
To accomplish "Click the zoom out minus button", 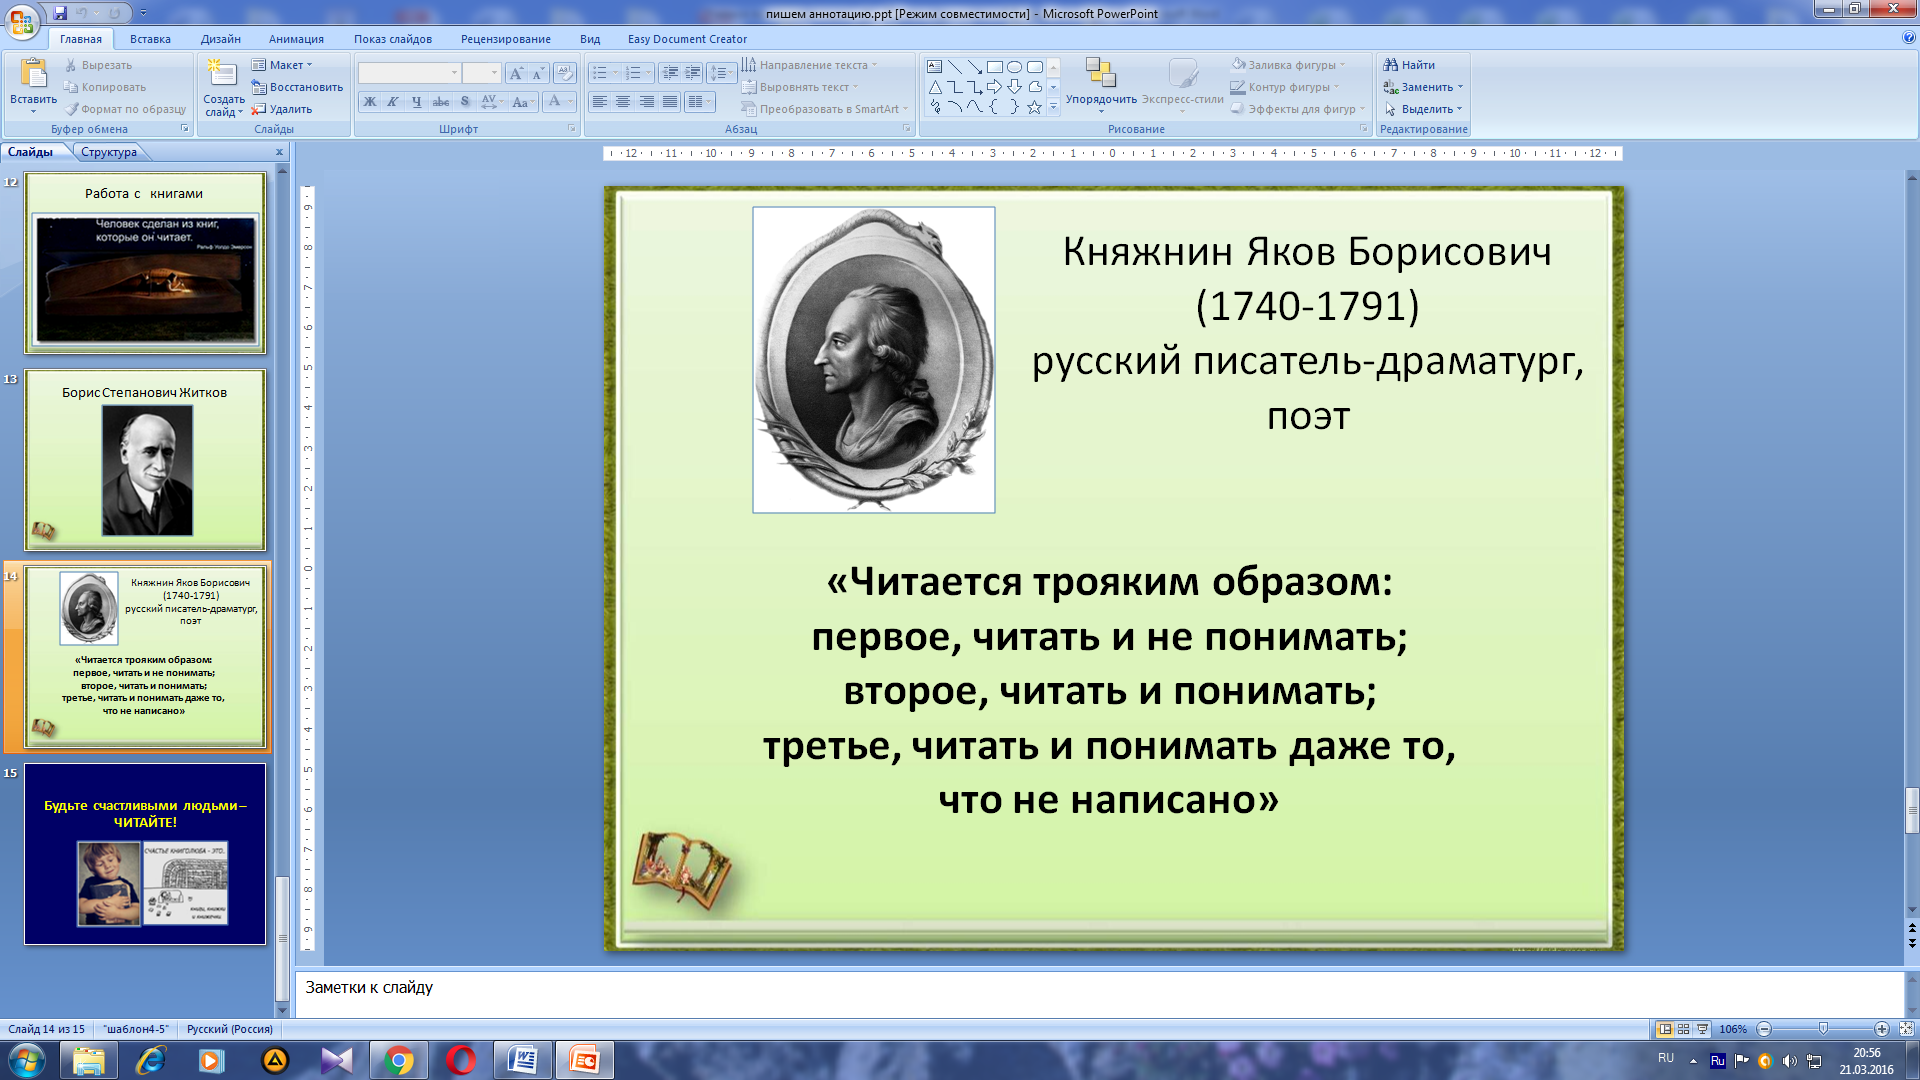I will click(x=1764, y=1029).
